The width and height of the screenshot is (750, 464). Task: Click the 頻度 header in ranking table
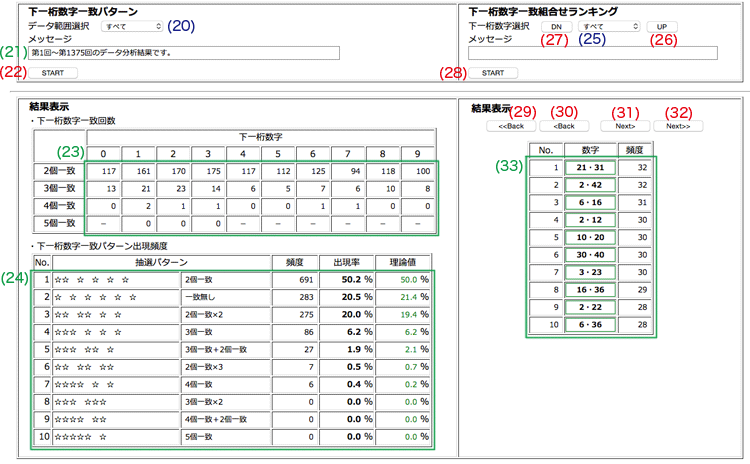coord(635,150)
